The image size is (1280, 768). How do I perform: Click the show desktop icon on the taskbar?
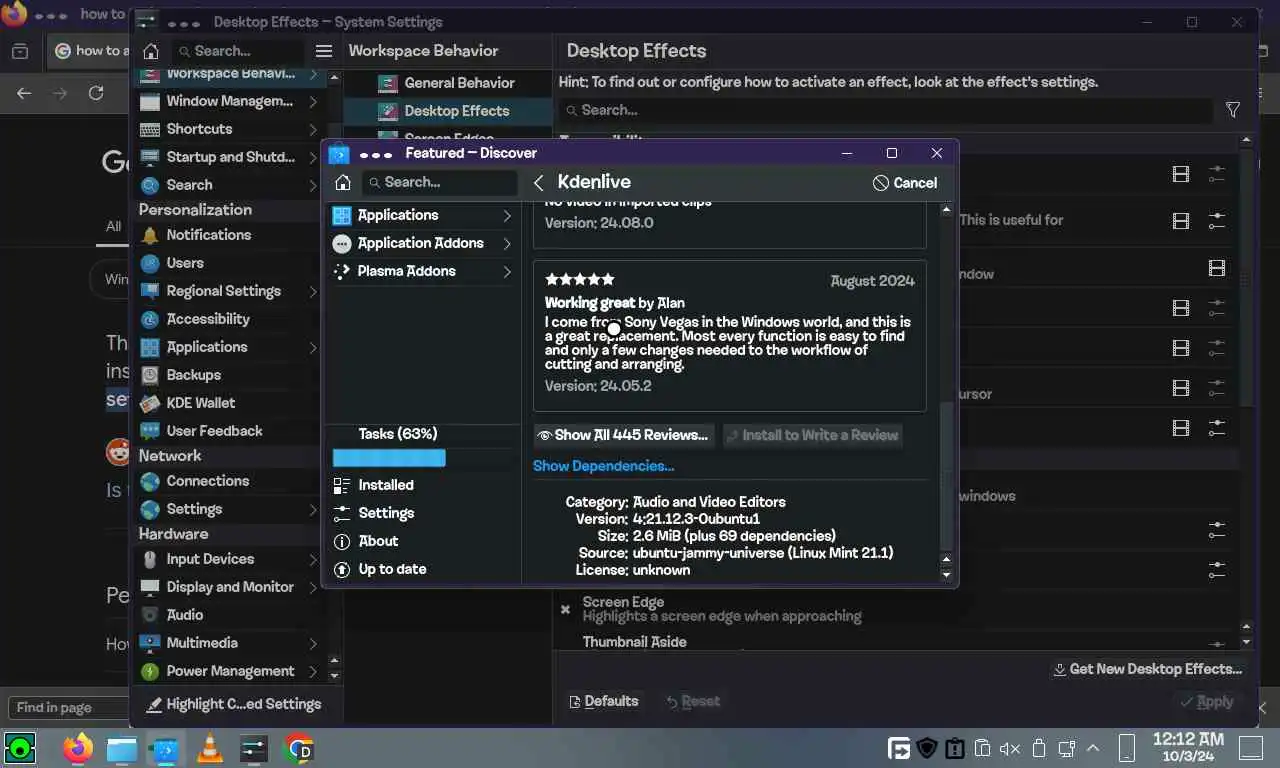click(x=1251, y=748)
